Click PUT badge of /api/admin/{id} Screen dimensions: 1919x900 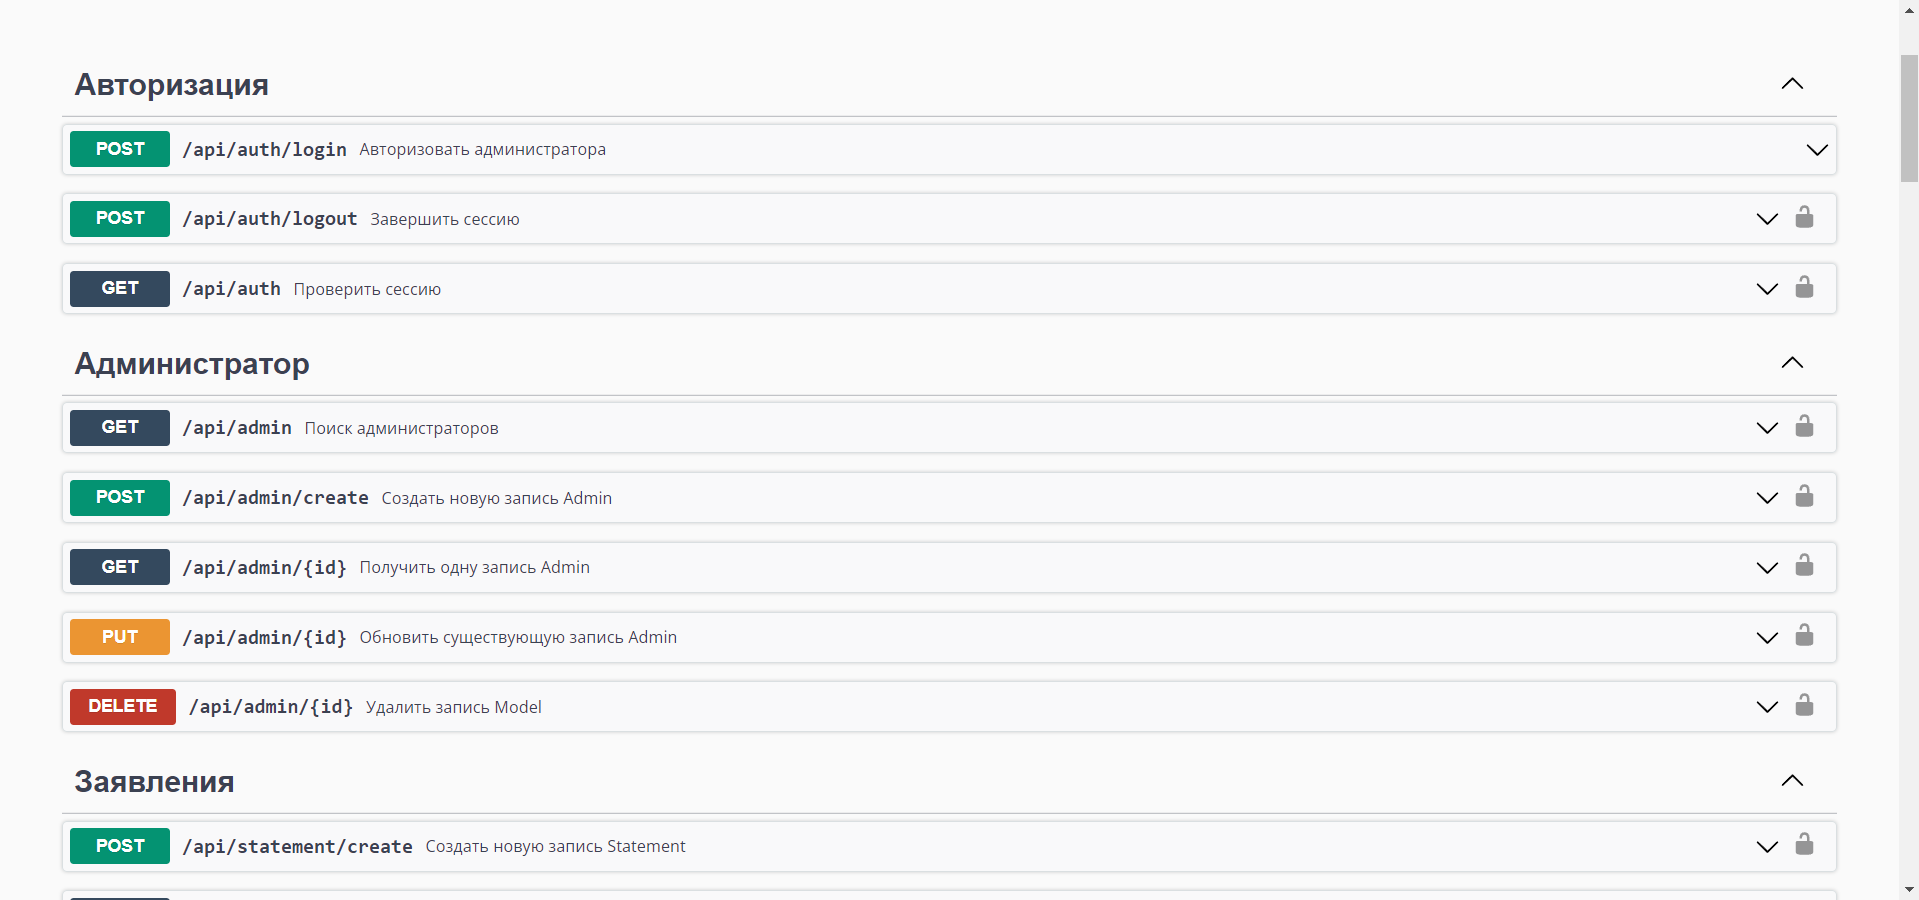click(x=120, y=637)
